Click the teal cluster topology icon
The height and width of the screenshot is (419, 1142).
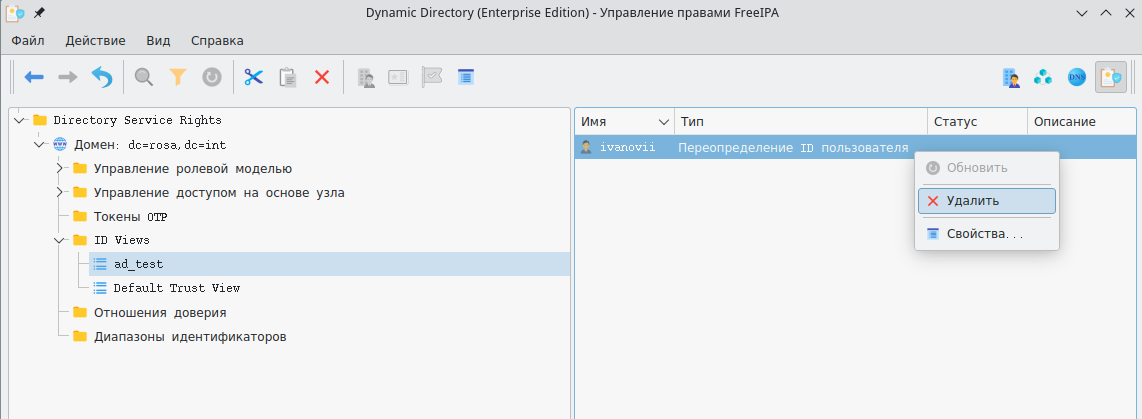pos(1044,77)
